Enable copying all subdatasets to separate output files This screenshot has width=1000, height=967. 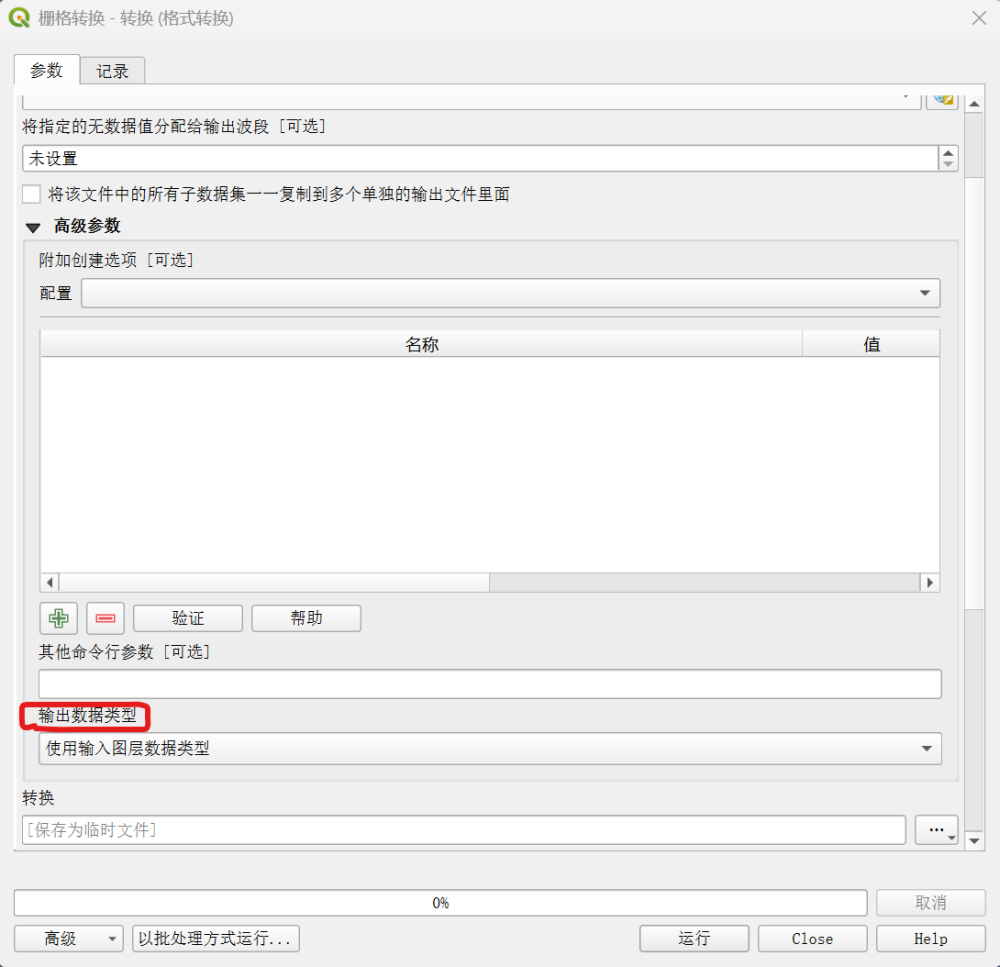(x=32, y=194)
